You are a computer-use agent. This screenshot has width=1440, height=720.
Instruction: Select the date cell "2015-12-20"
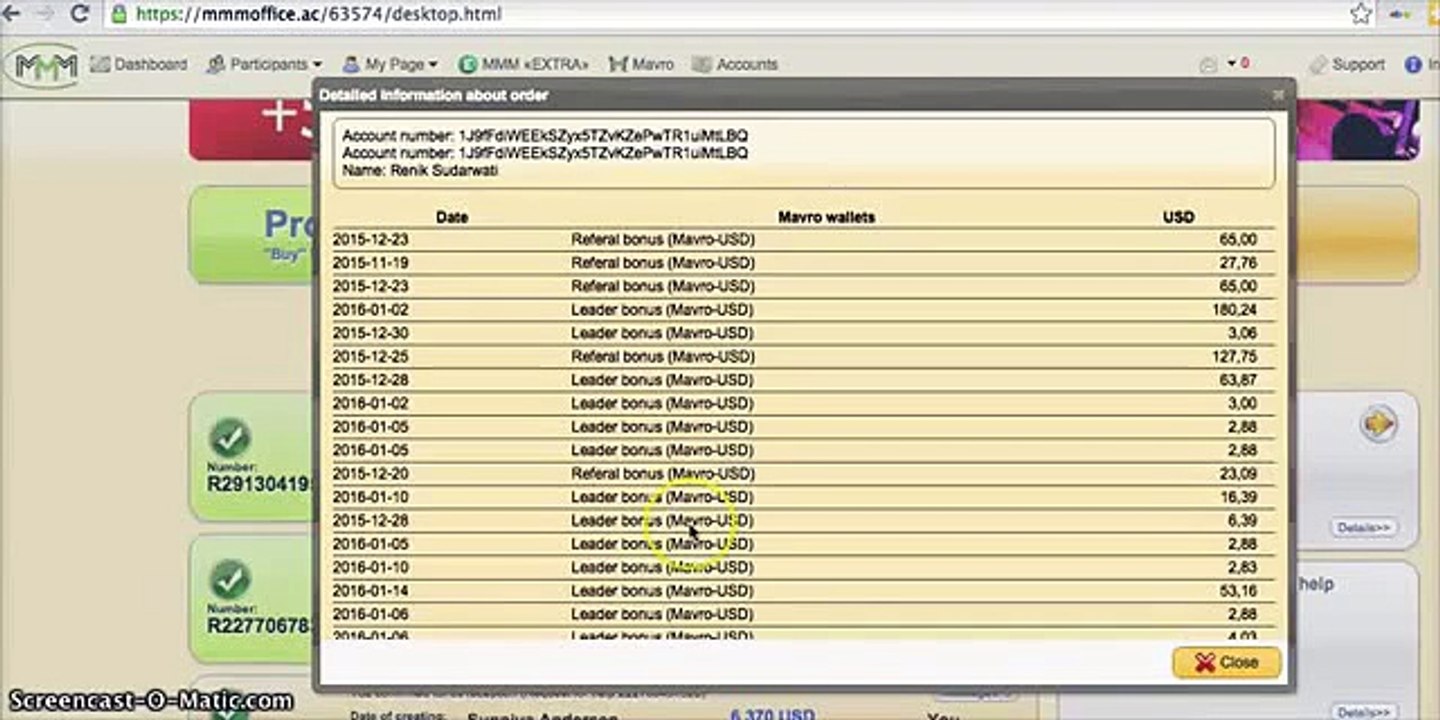[370, 473]
